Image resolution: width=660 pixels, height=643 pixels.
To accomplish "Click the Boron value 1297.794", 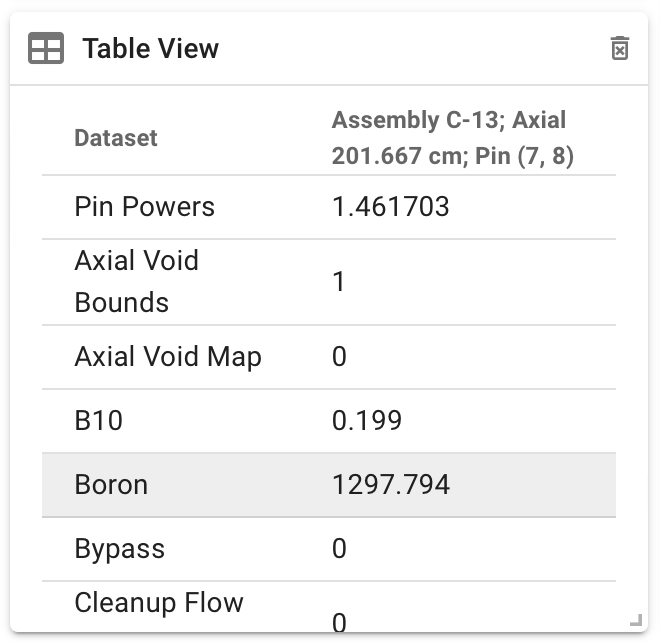I will pyautogui.click(x=391, y=484).
